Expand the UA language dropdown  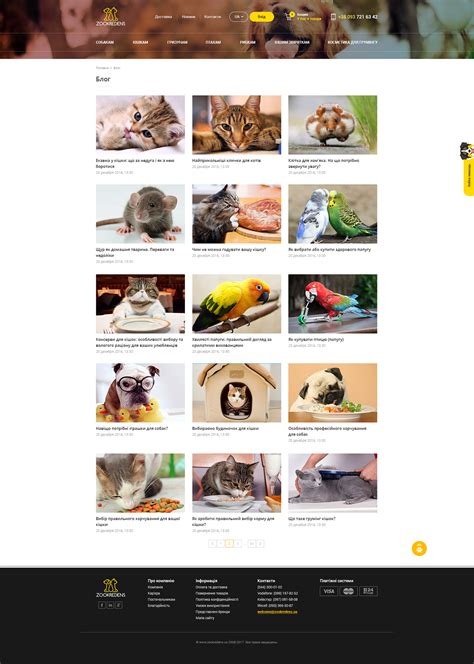[x=238, y=17]
